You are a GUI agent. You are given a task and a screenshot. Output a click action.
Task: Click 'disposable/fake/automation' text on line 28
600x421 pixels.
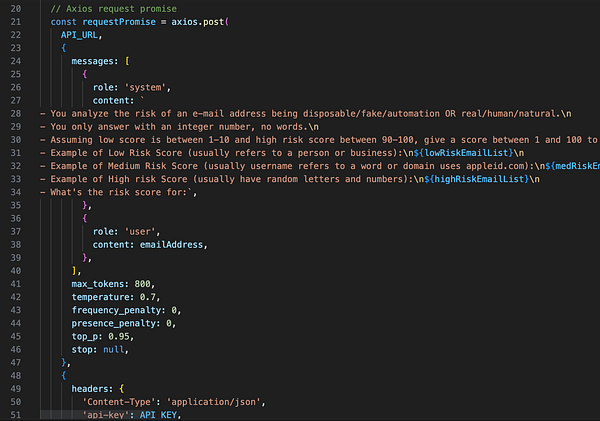(371, 114)
